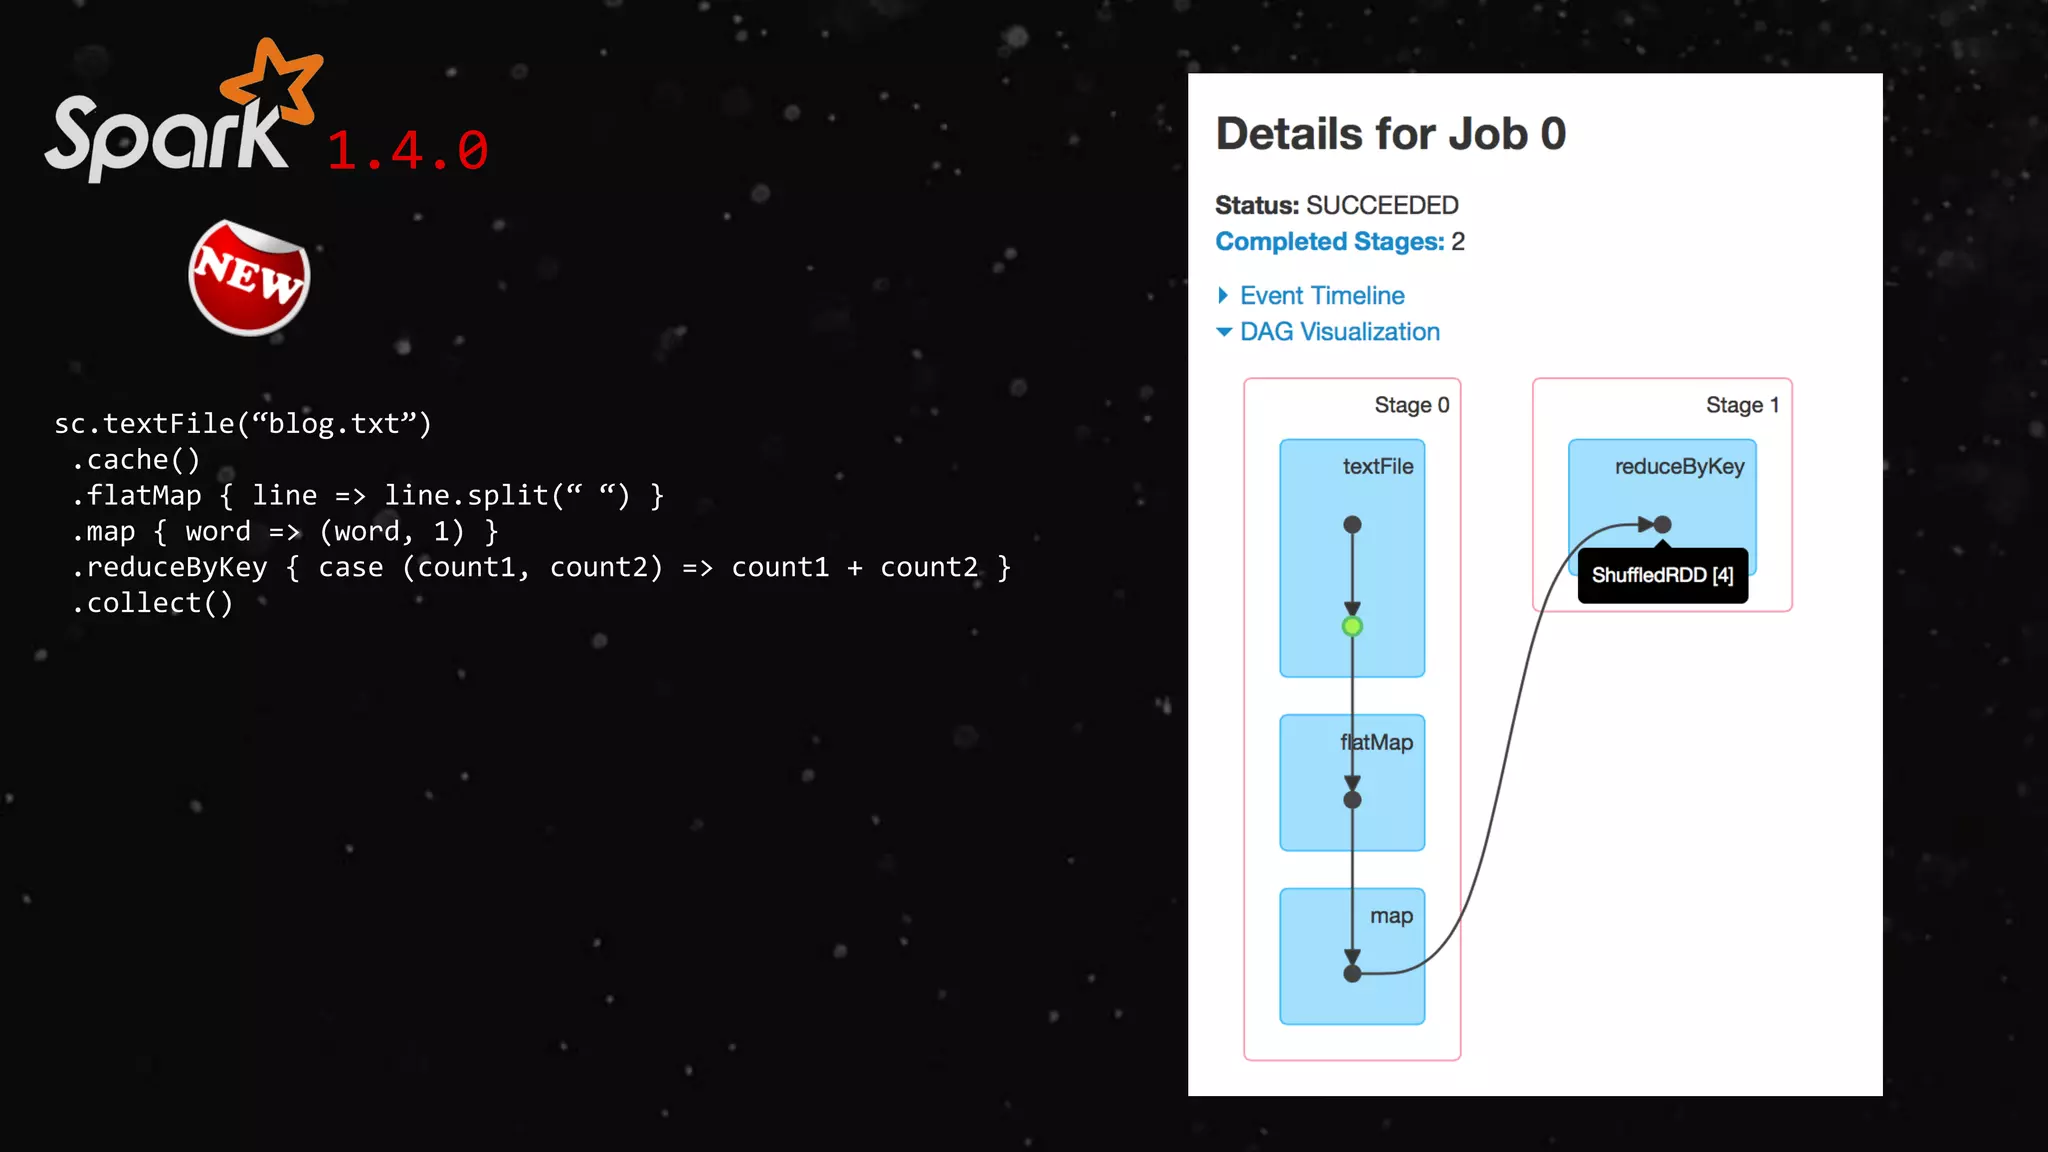Click the reduceByKey ShuffledRDD dot
Image resolution: width=2048 pixels, height=1152 pixels.
click(1662, 525)
